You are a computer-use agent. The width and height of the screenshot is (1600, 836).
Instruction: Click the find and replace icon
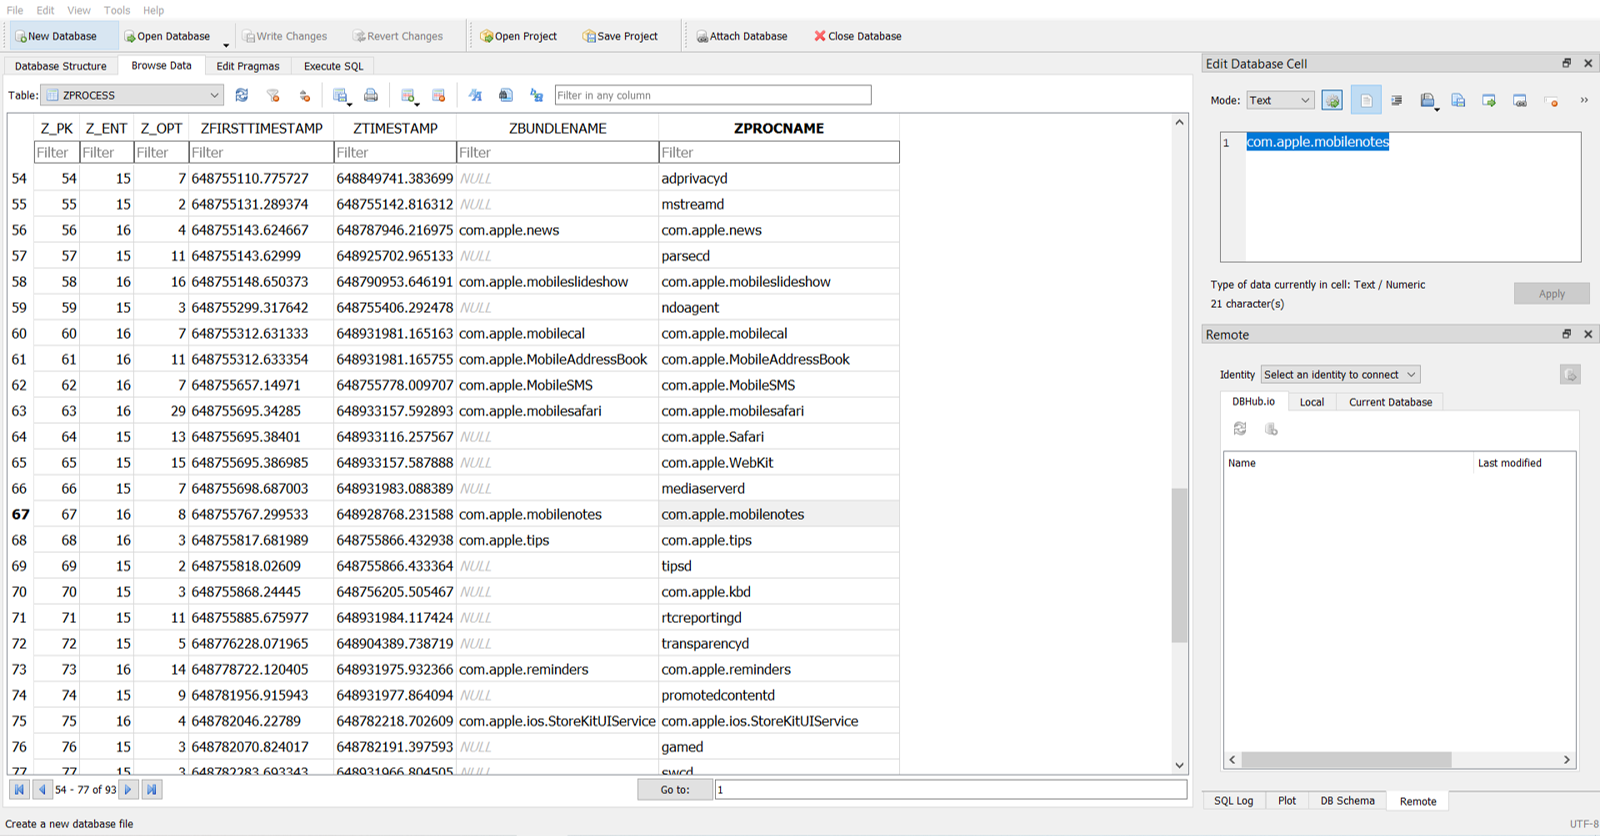[x=537, y=95]
